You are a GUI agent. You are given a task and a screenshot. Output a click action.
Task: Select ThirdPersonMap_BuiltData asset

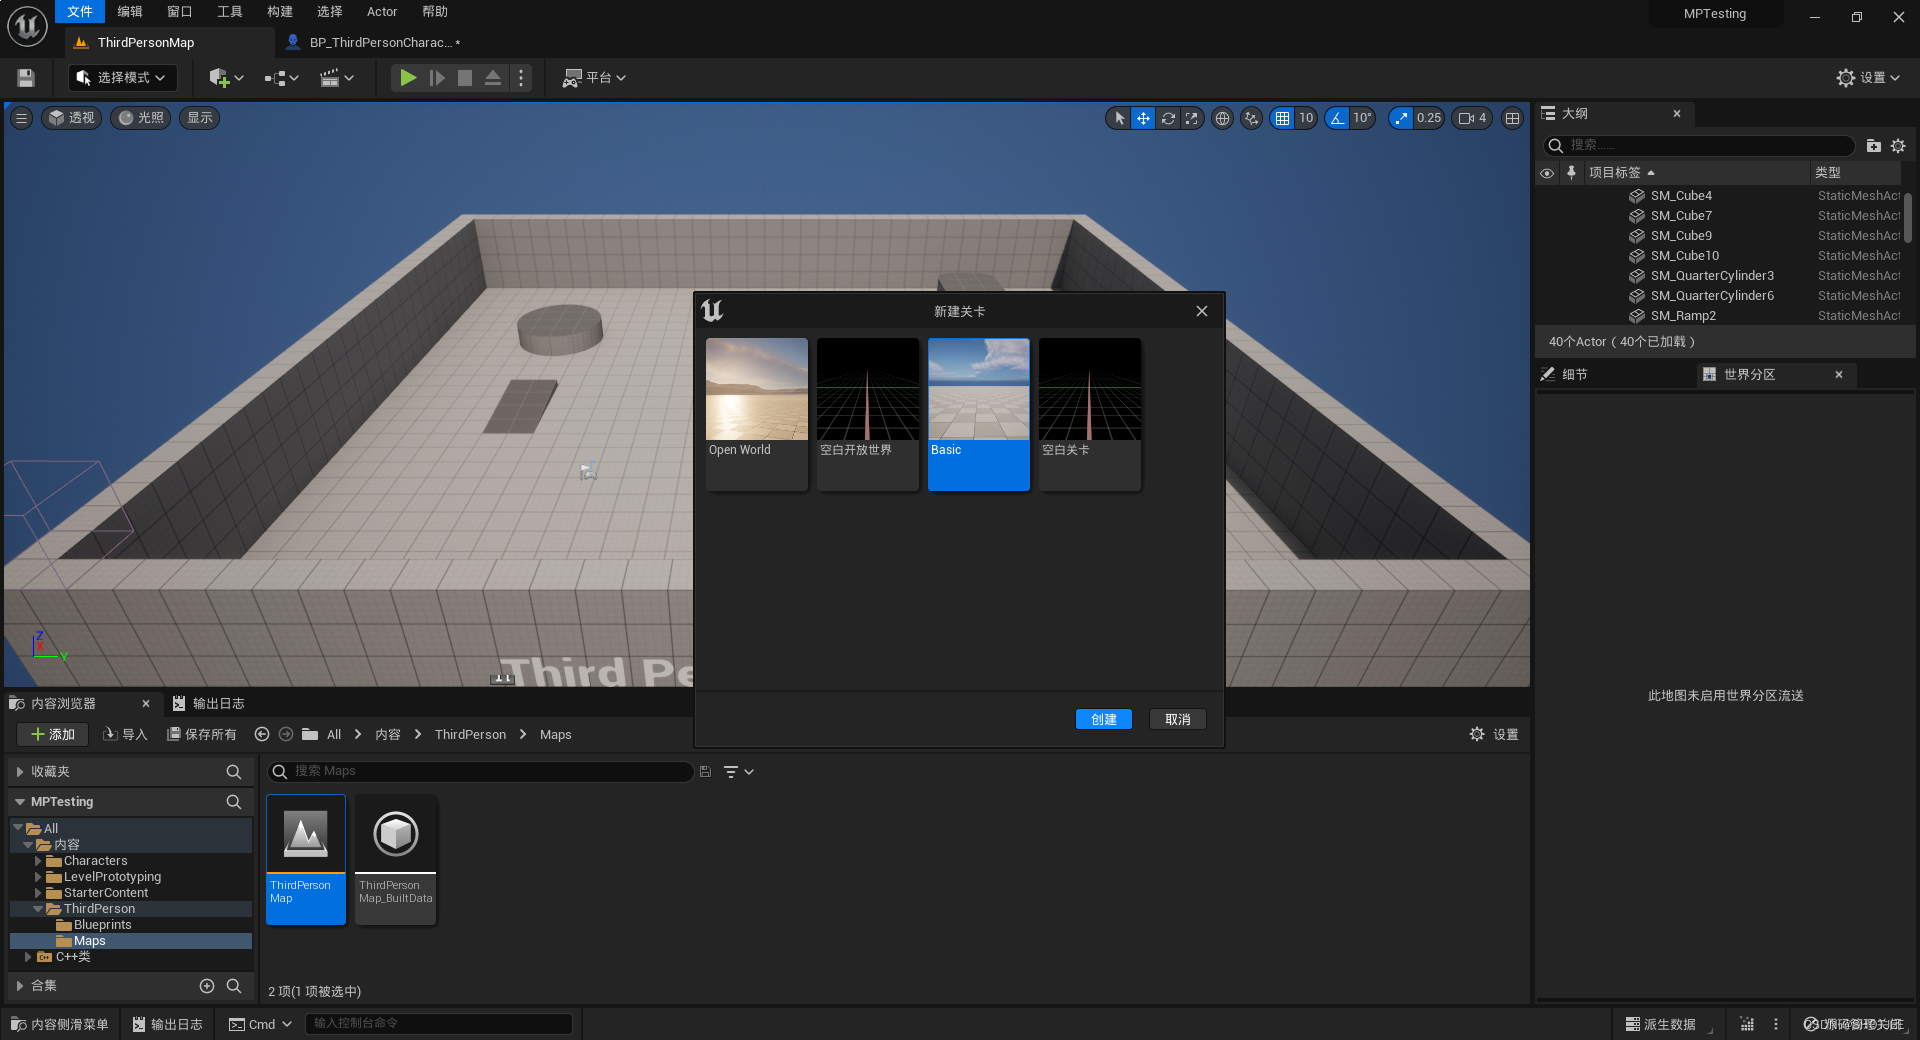tap(396, 860)
